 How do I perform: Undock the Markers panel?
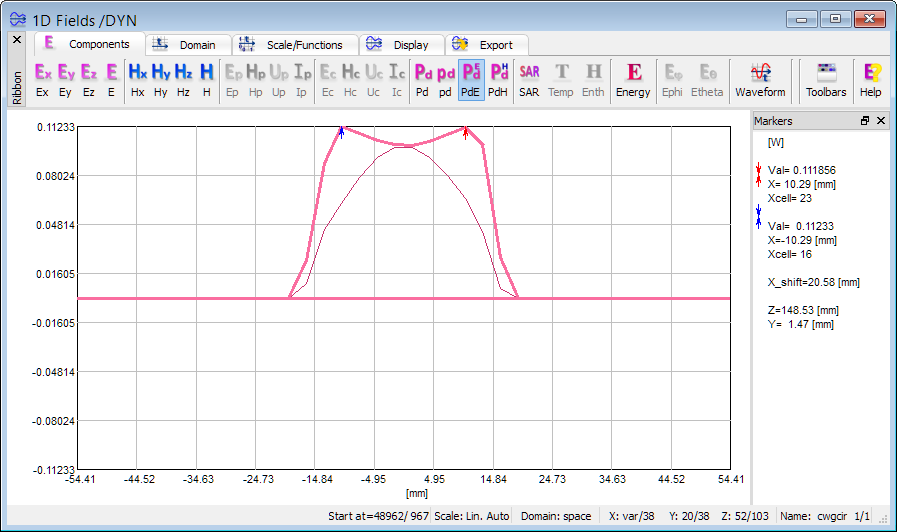(x=865, y=120)
